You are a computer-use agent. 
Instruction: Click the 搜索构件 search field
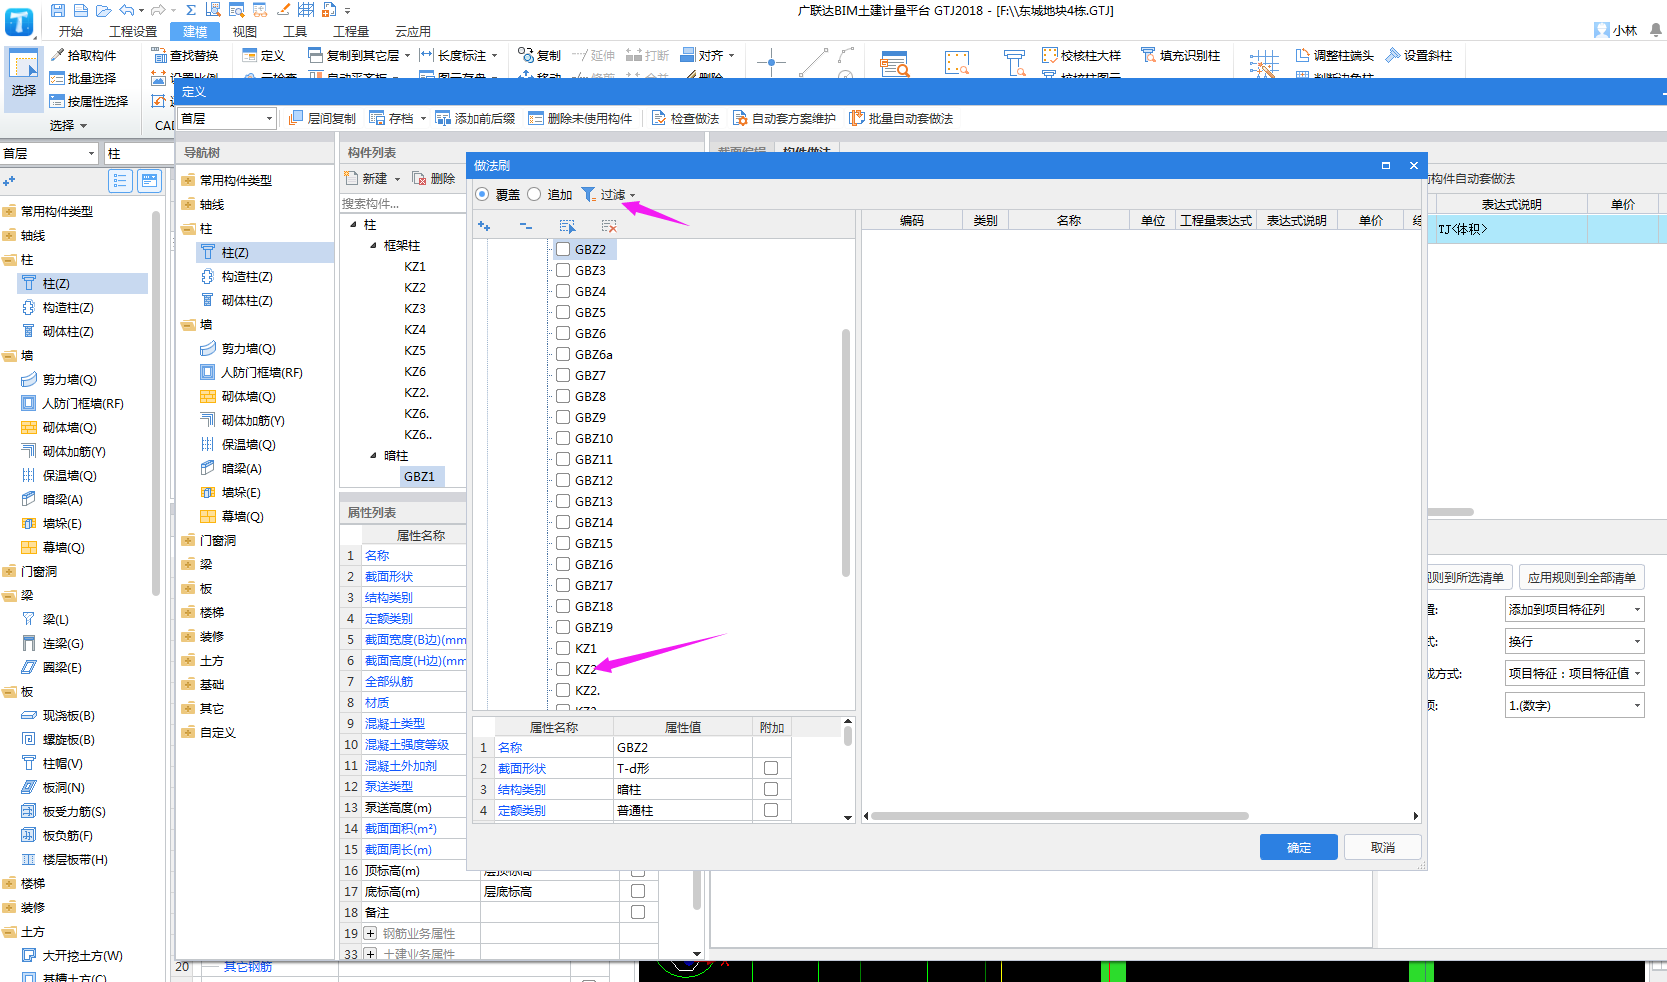[402, 203]
